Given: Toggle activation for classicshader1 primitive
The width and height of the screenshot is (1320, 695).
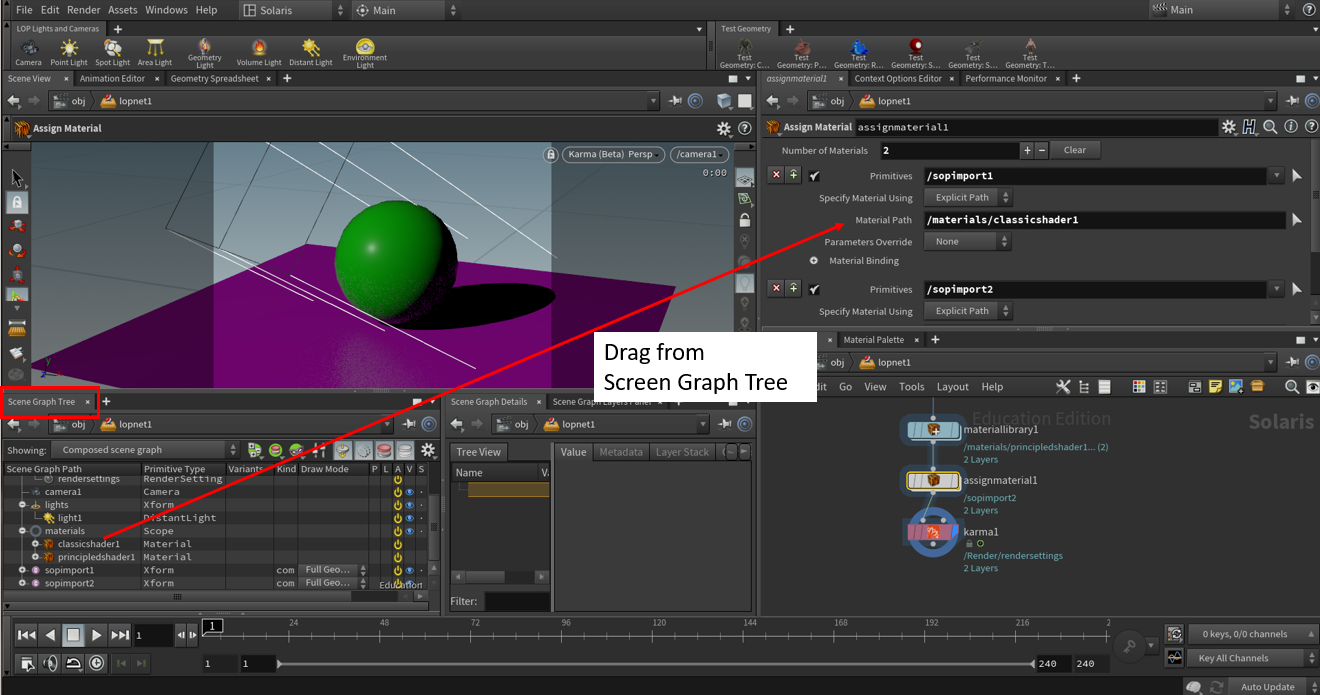Looking at the screenshot, I should 397,544.
